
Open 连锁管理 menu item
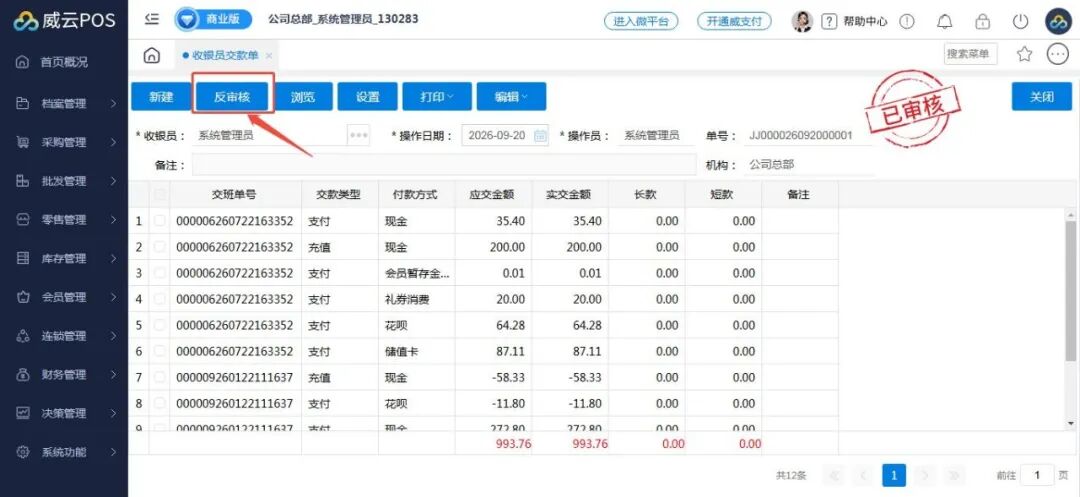[x=64, y=336]
